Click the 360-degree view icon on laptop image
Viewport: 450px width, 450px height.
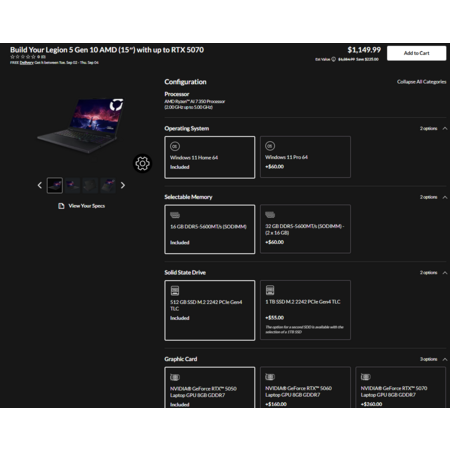[x=116, y=104]
